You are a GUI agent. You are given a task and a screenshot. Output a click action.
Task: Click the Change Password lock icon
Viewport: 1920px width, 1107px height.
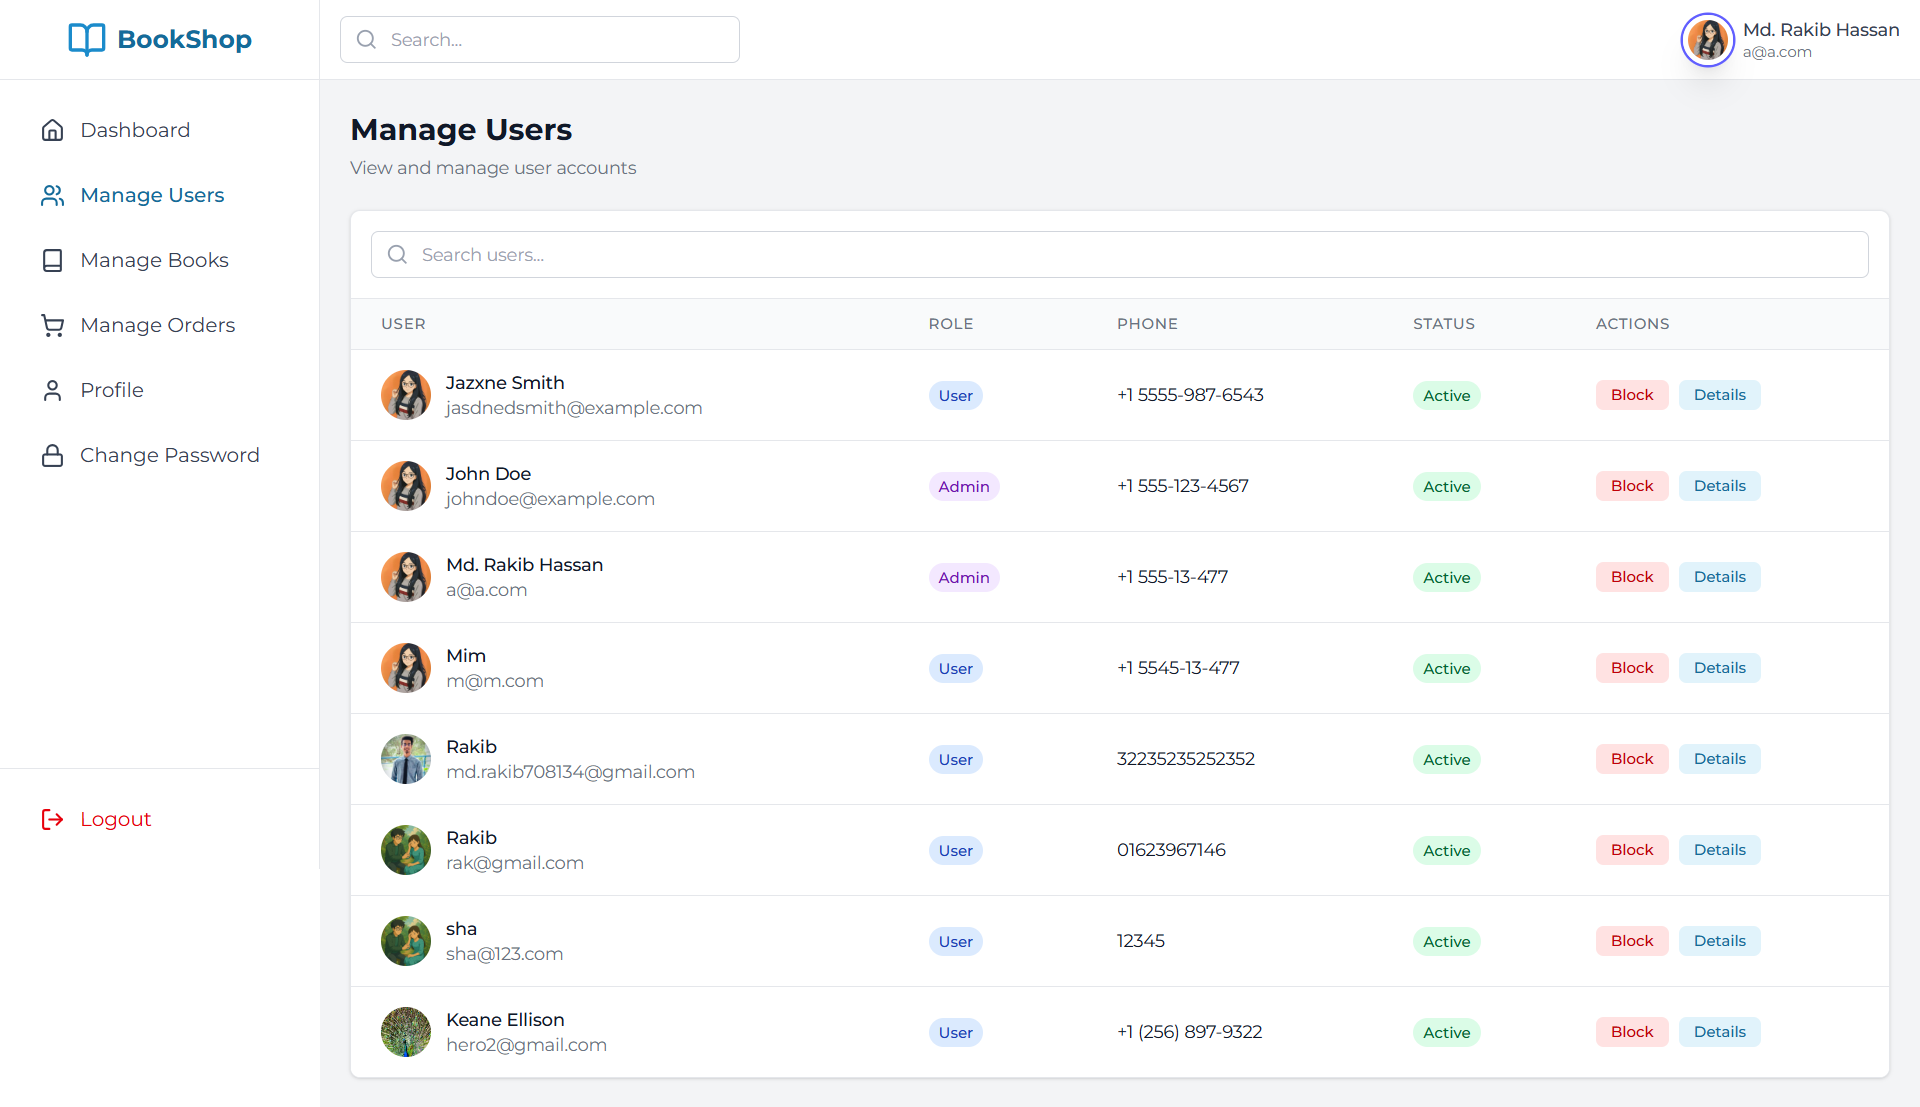pyautogui.click(x=53, y=456)
